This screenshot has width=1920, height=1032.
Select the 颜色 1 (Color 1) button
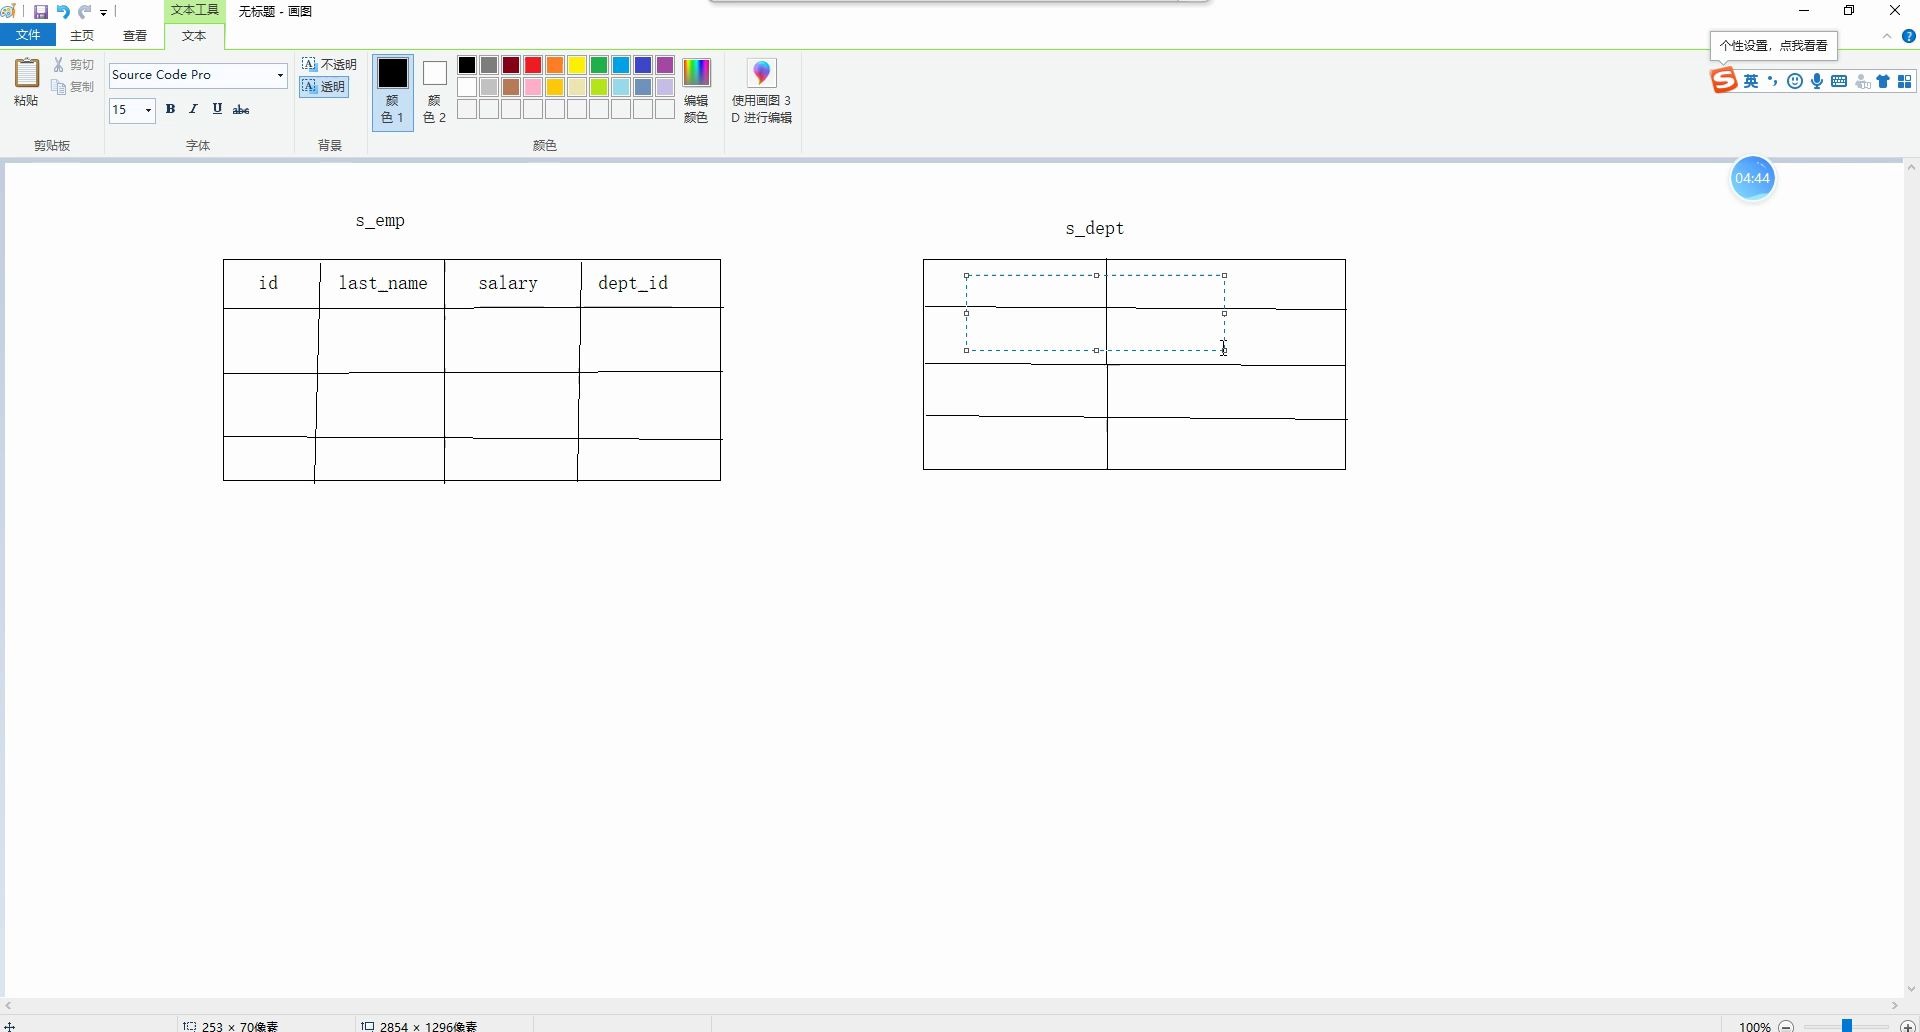coord(392,91)
